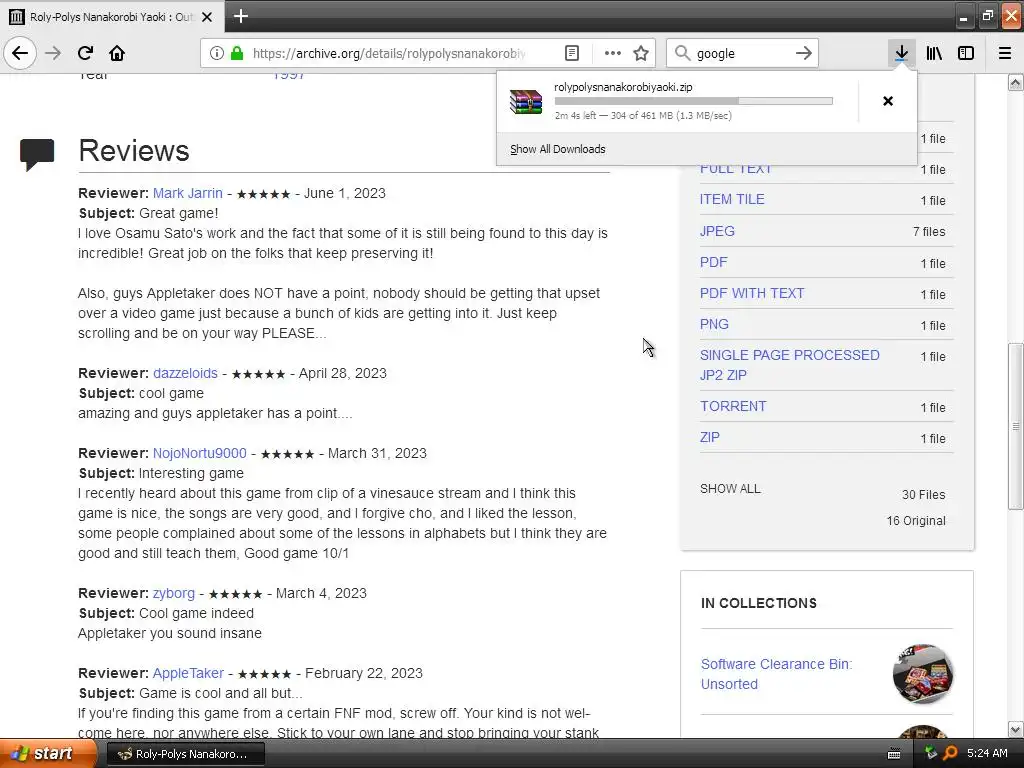Click the 16 Original count
The height and width of the screenshot is (768, 1024).
915,520
